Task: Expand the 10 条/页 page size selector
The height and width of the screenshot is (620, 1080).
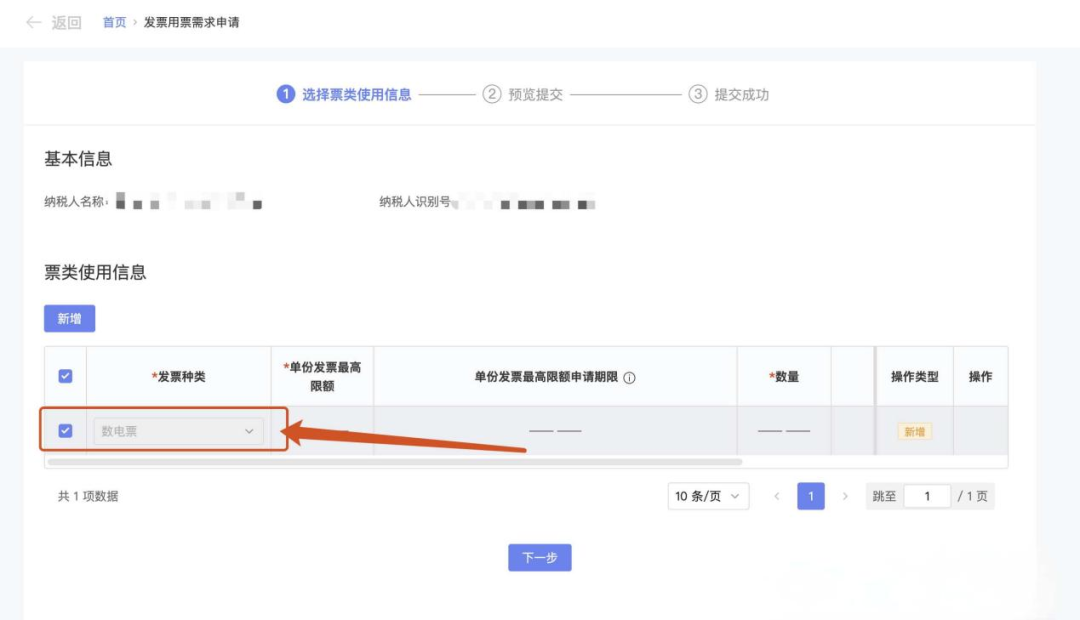Action: point(708,496)
